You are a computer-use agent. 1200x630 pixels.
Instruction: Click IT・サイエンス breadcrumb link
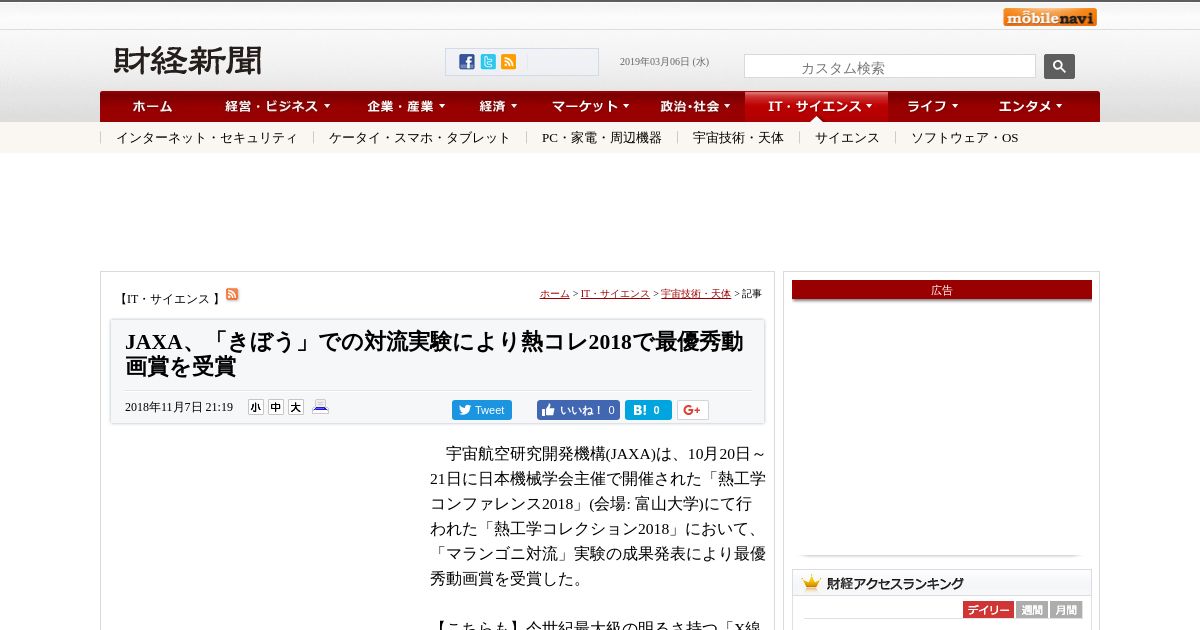tap(615, 294)
